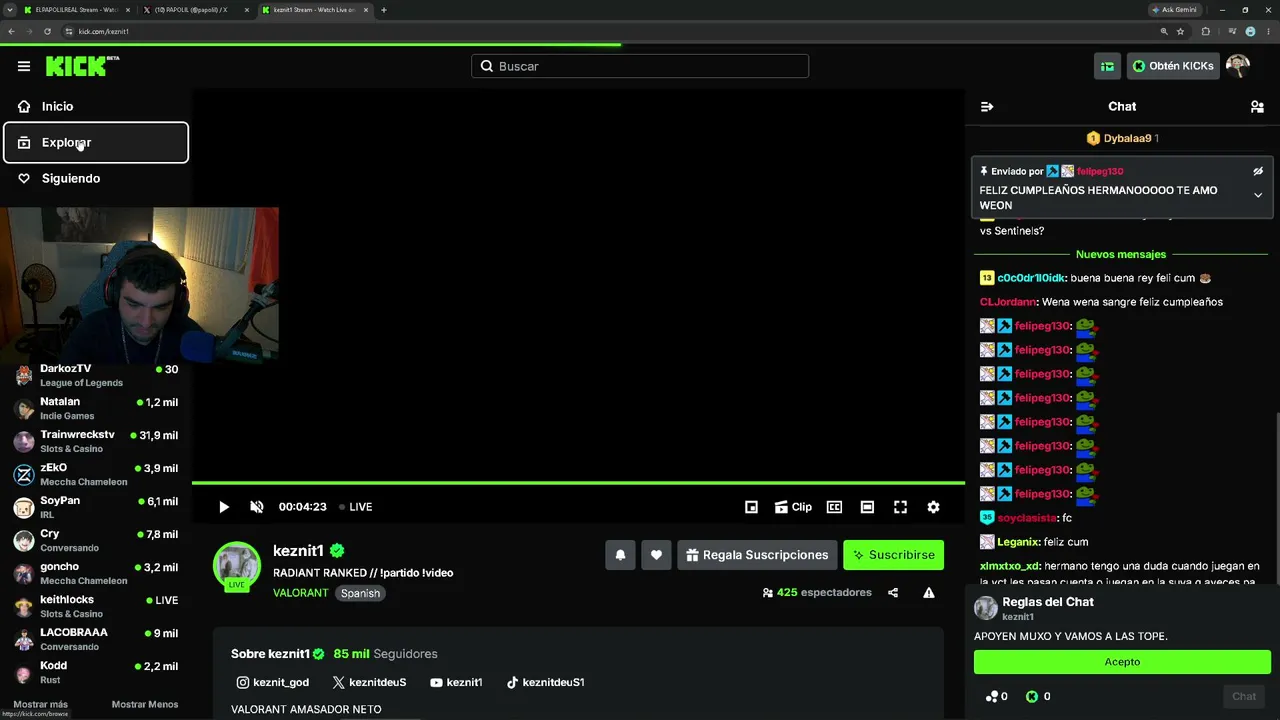Open Natalan channel in the sidebar

point(96,408)
